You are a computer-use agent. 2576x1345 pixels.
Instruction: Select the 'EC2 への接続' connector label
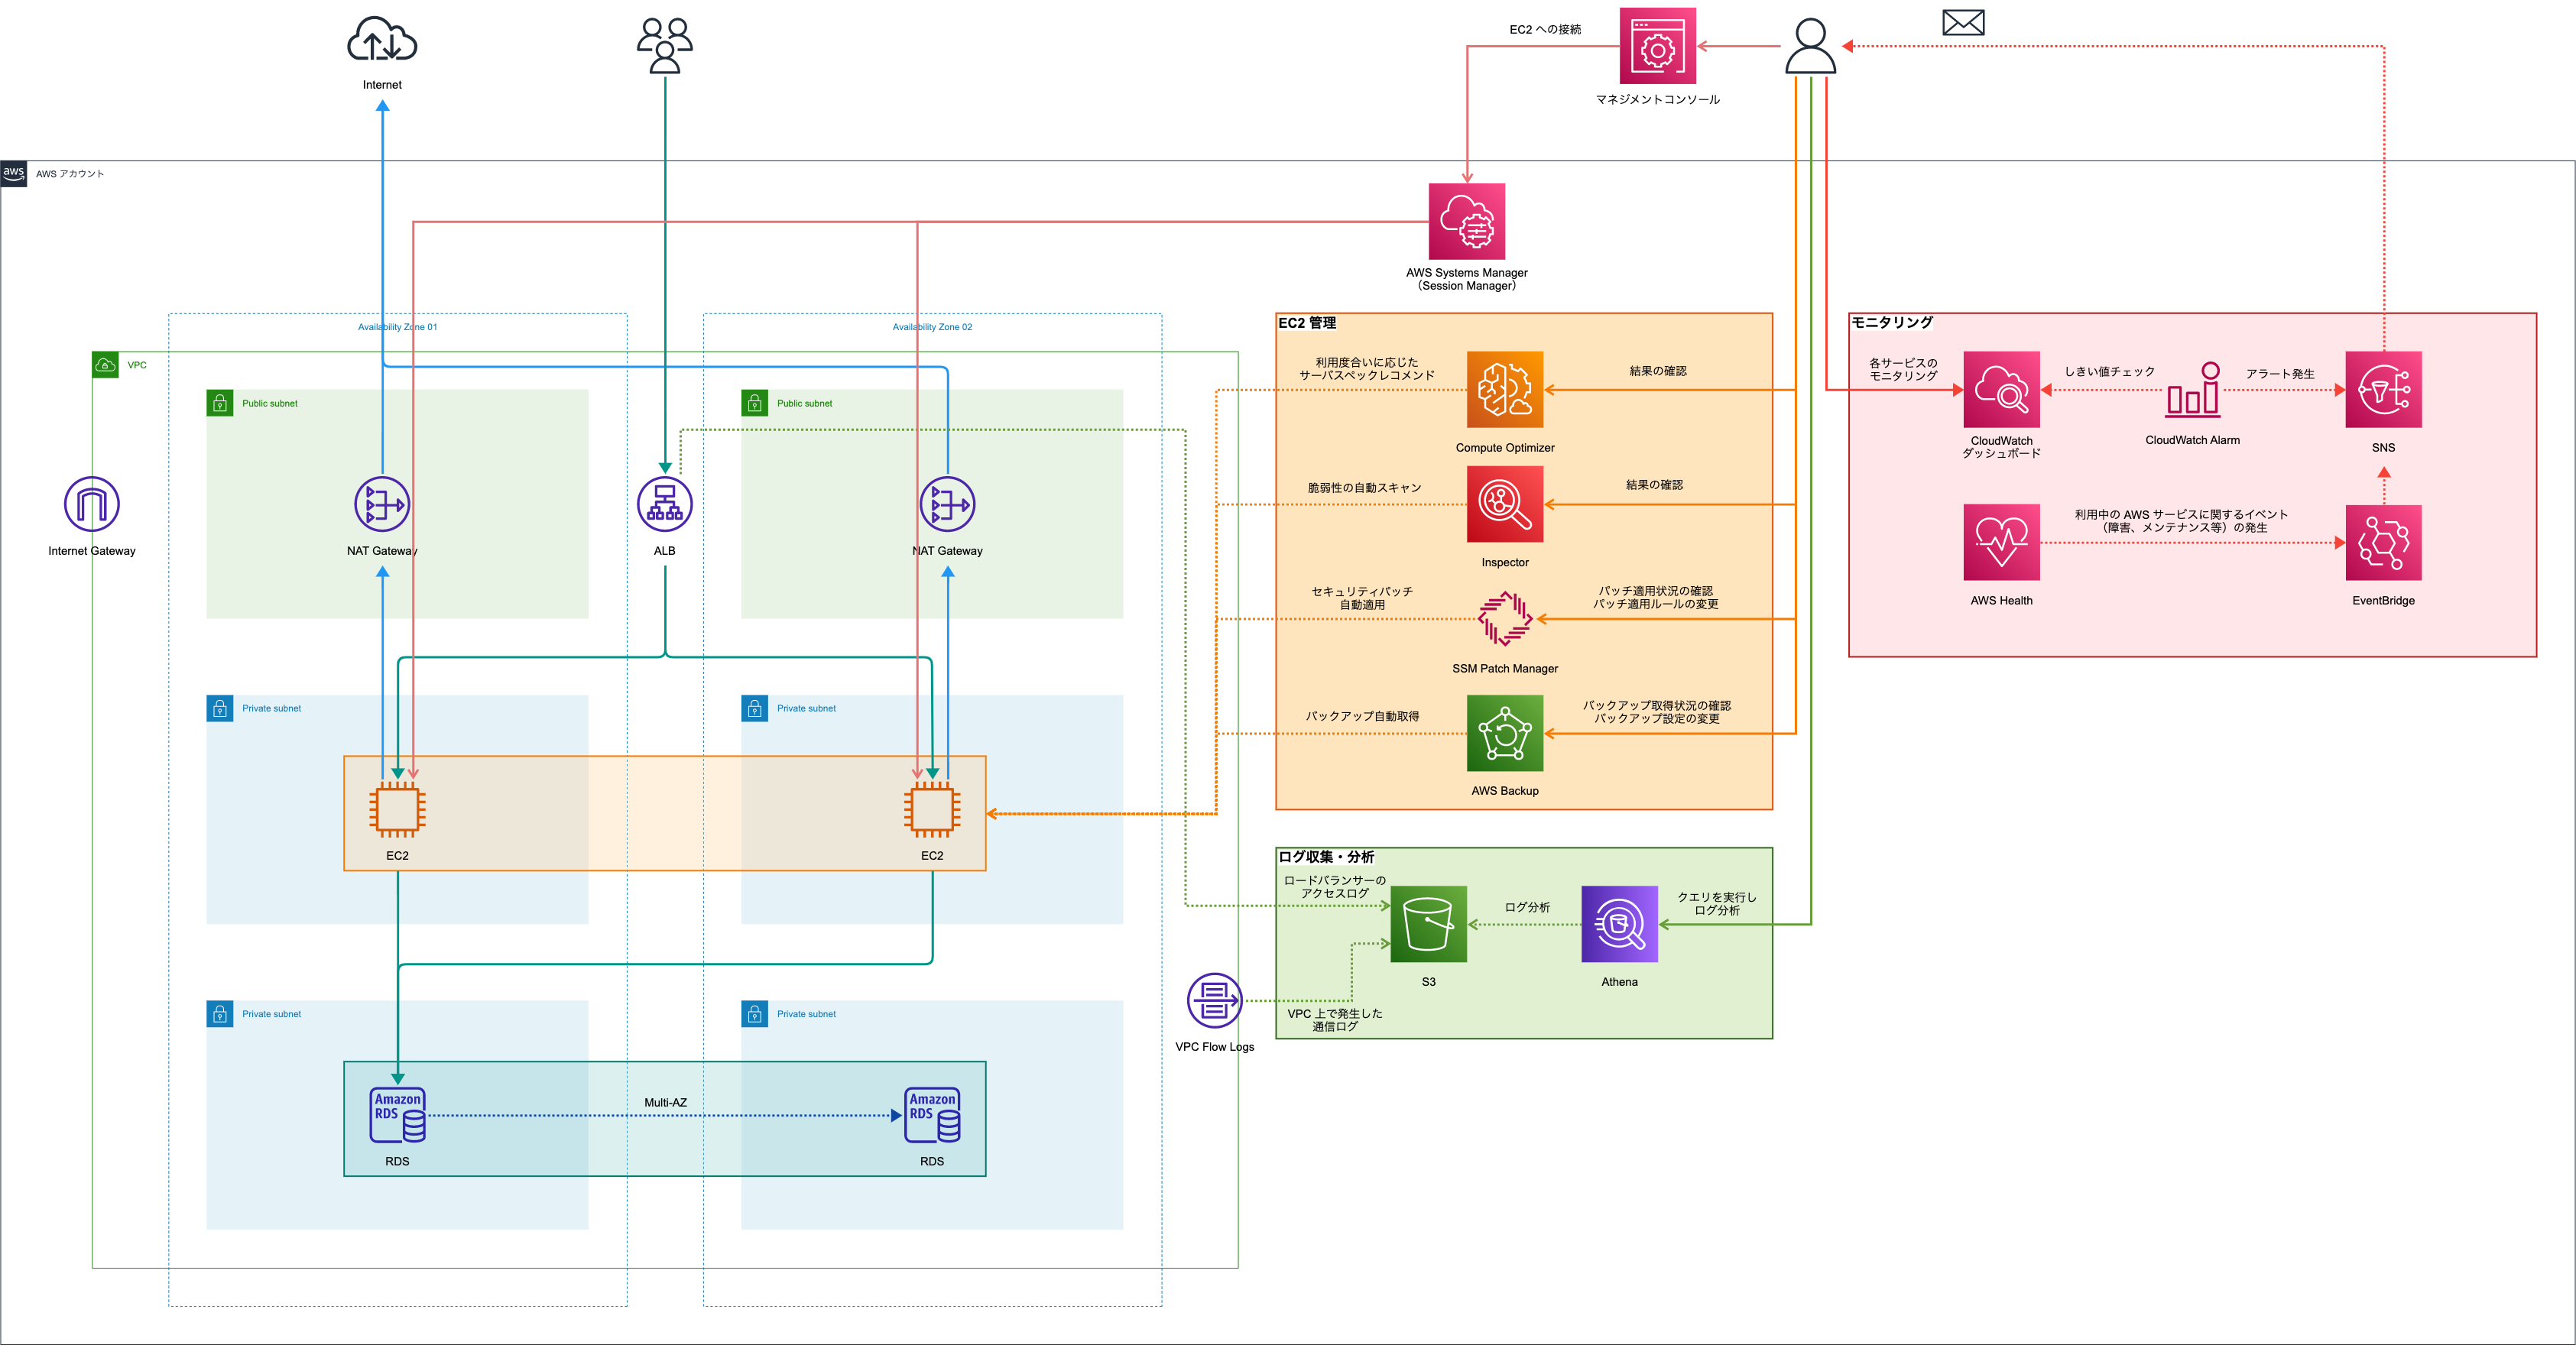pyautogui.click(x=1545, y=29)
